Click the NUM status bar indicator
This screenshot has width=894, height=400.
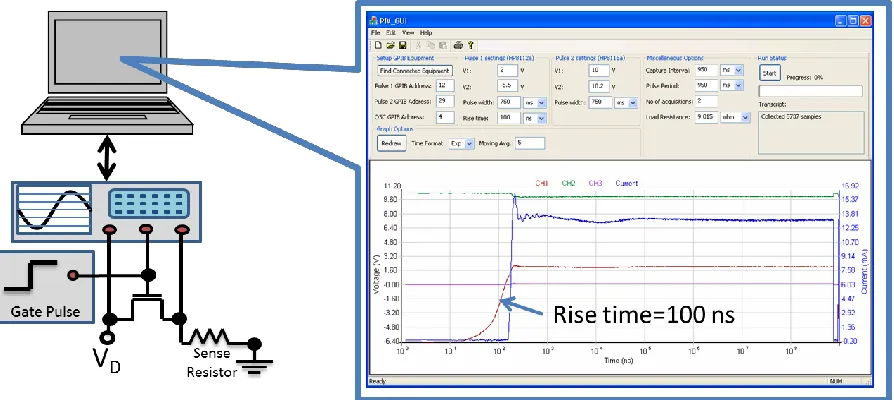[836, 381]
